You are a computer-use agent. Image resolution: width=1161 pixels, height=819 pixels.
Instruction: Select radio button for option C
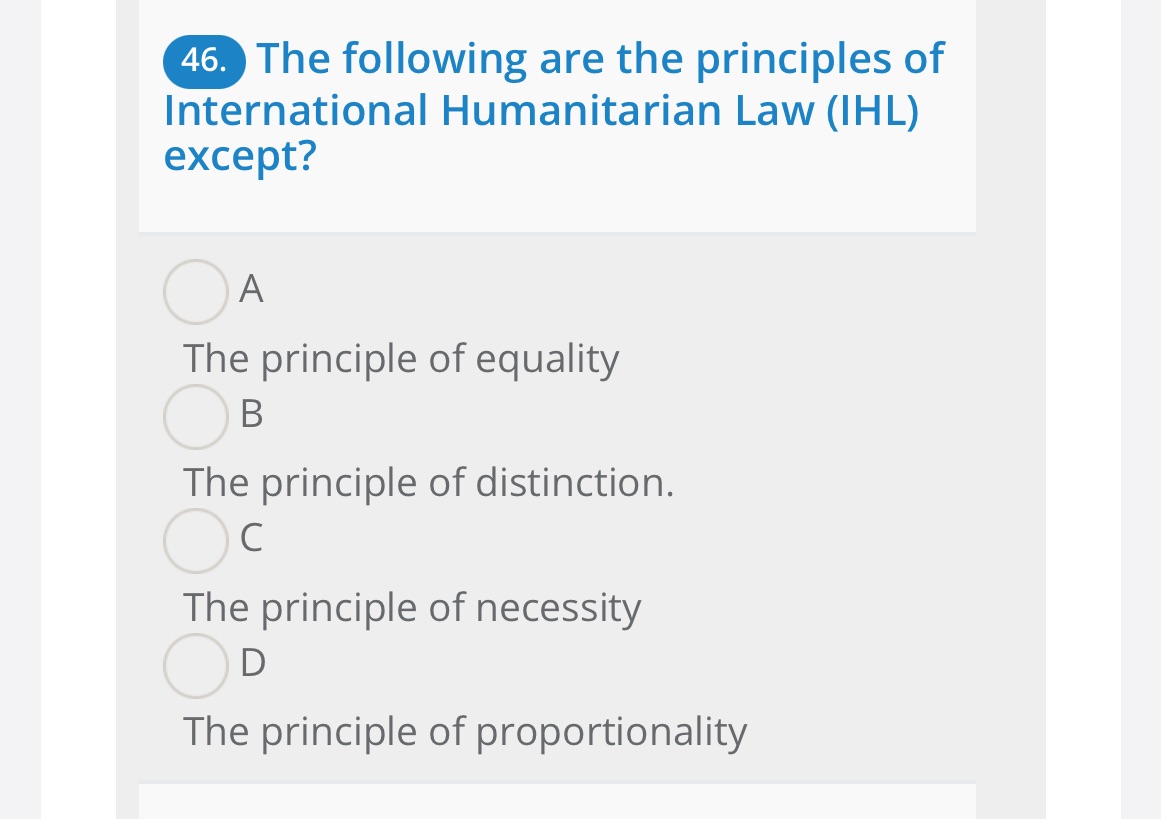pos(195,542)
